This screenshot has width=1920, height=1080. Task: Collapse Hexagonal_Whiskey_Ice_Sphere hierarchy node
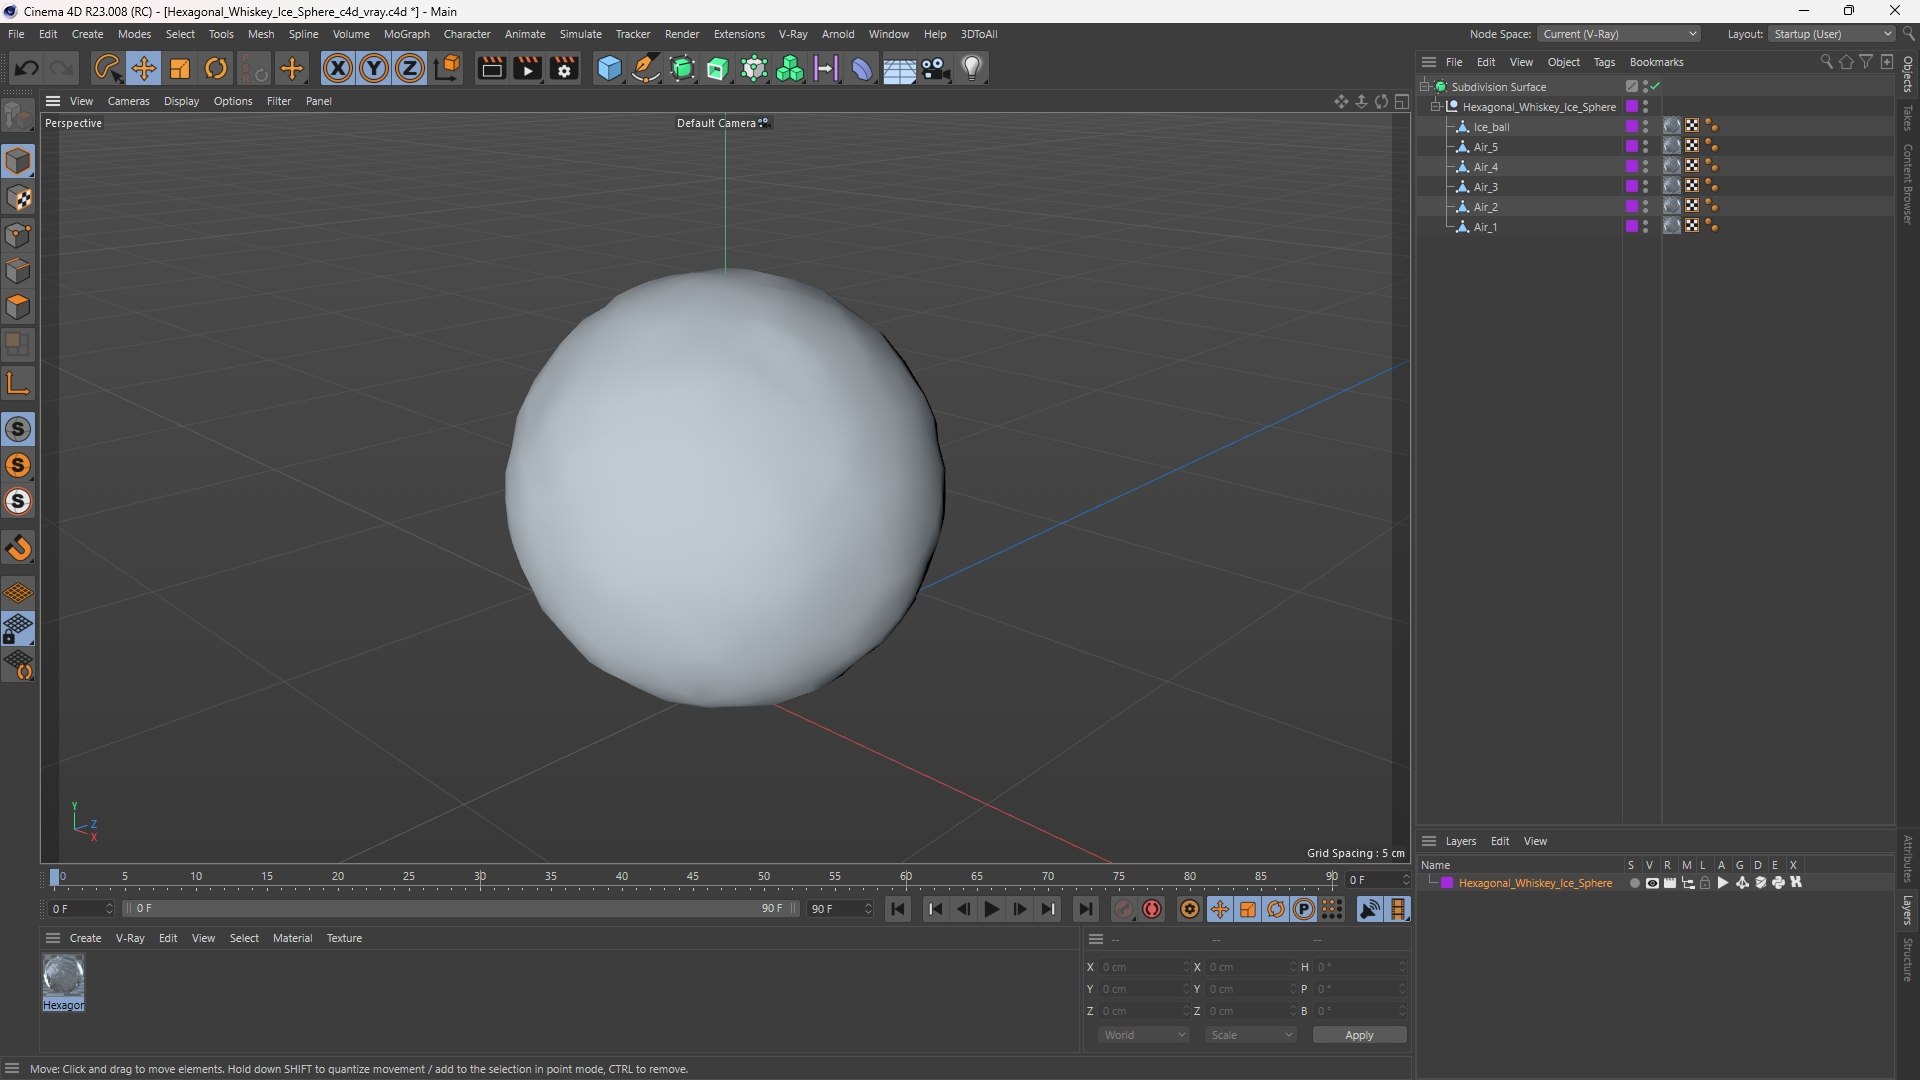[1436, 106]
